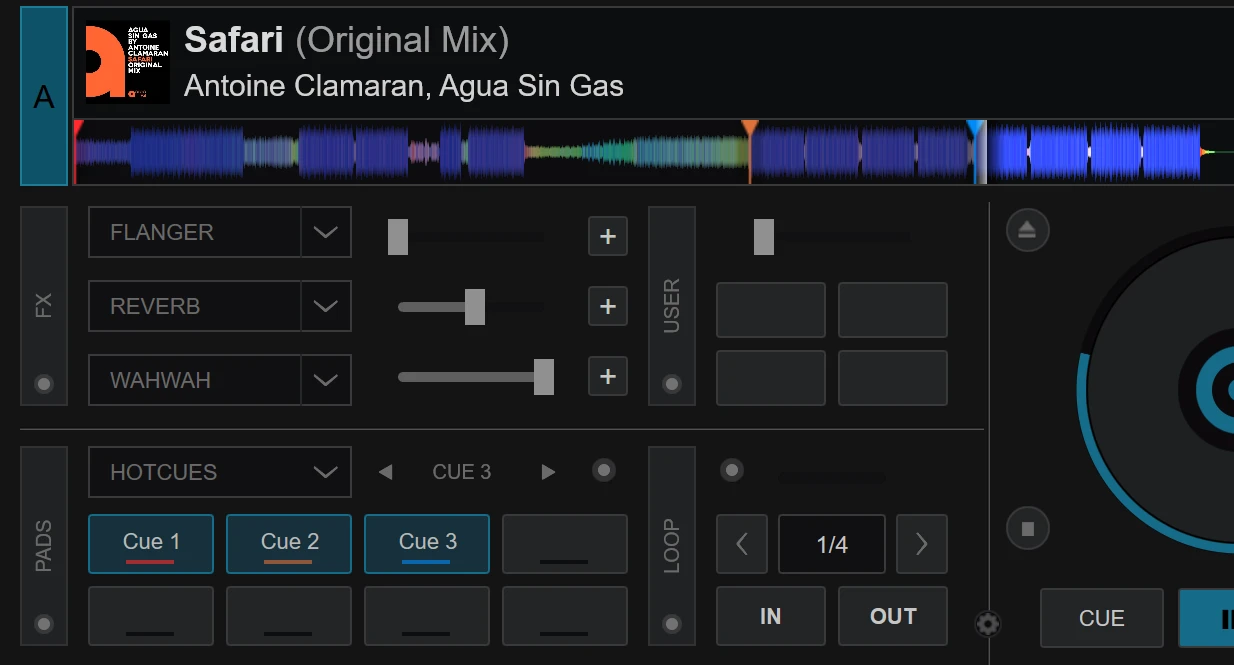Click the FX panel strip label
The height and width of the screenshot is (665, 1234).
click(x=44, y=306)
